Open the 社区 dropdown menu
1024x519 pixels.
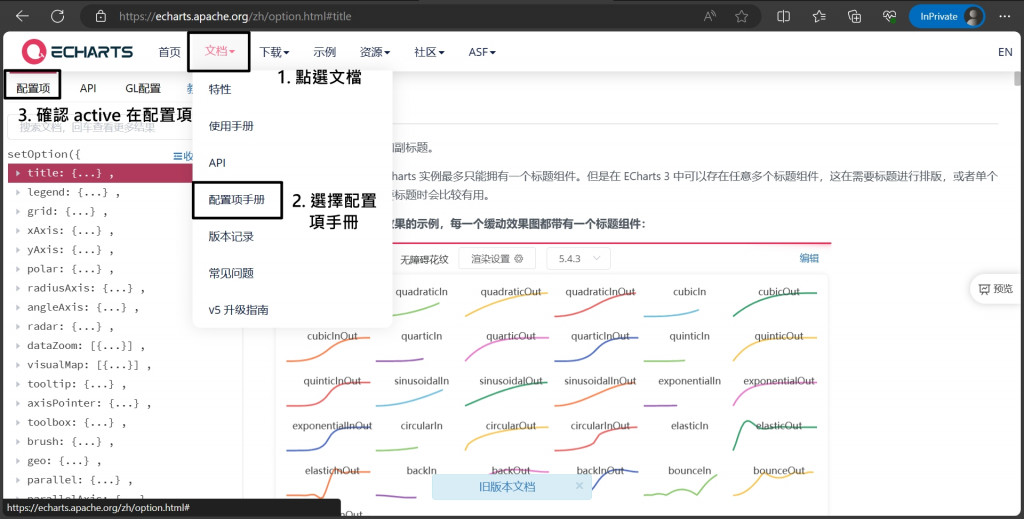[x=429, y=52]
